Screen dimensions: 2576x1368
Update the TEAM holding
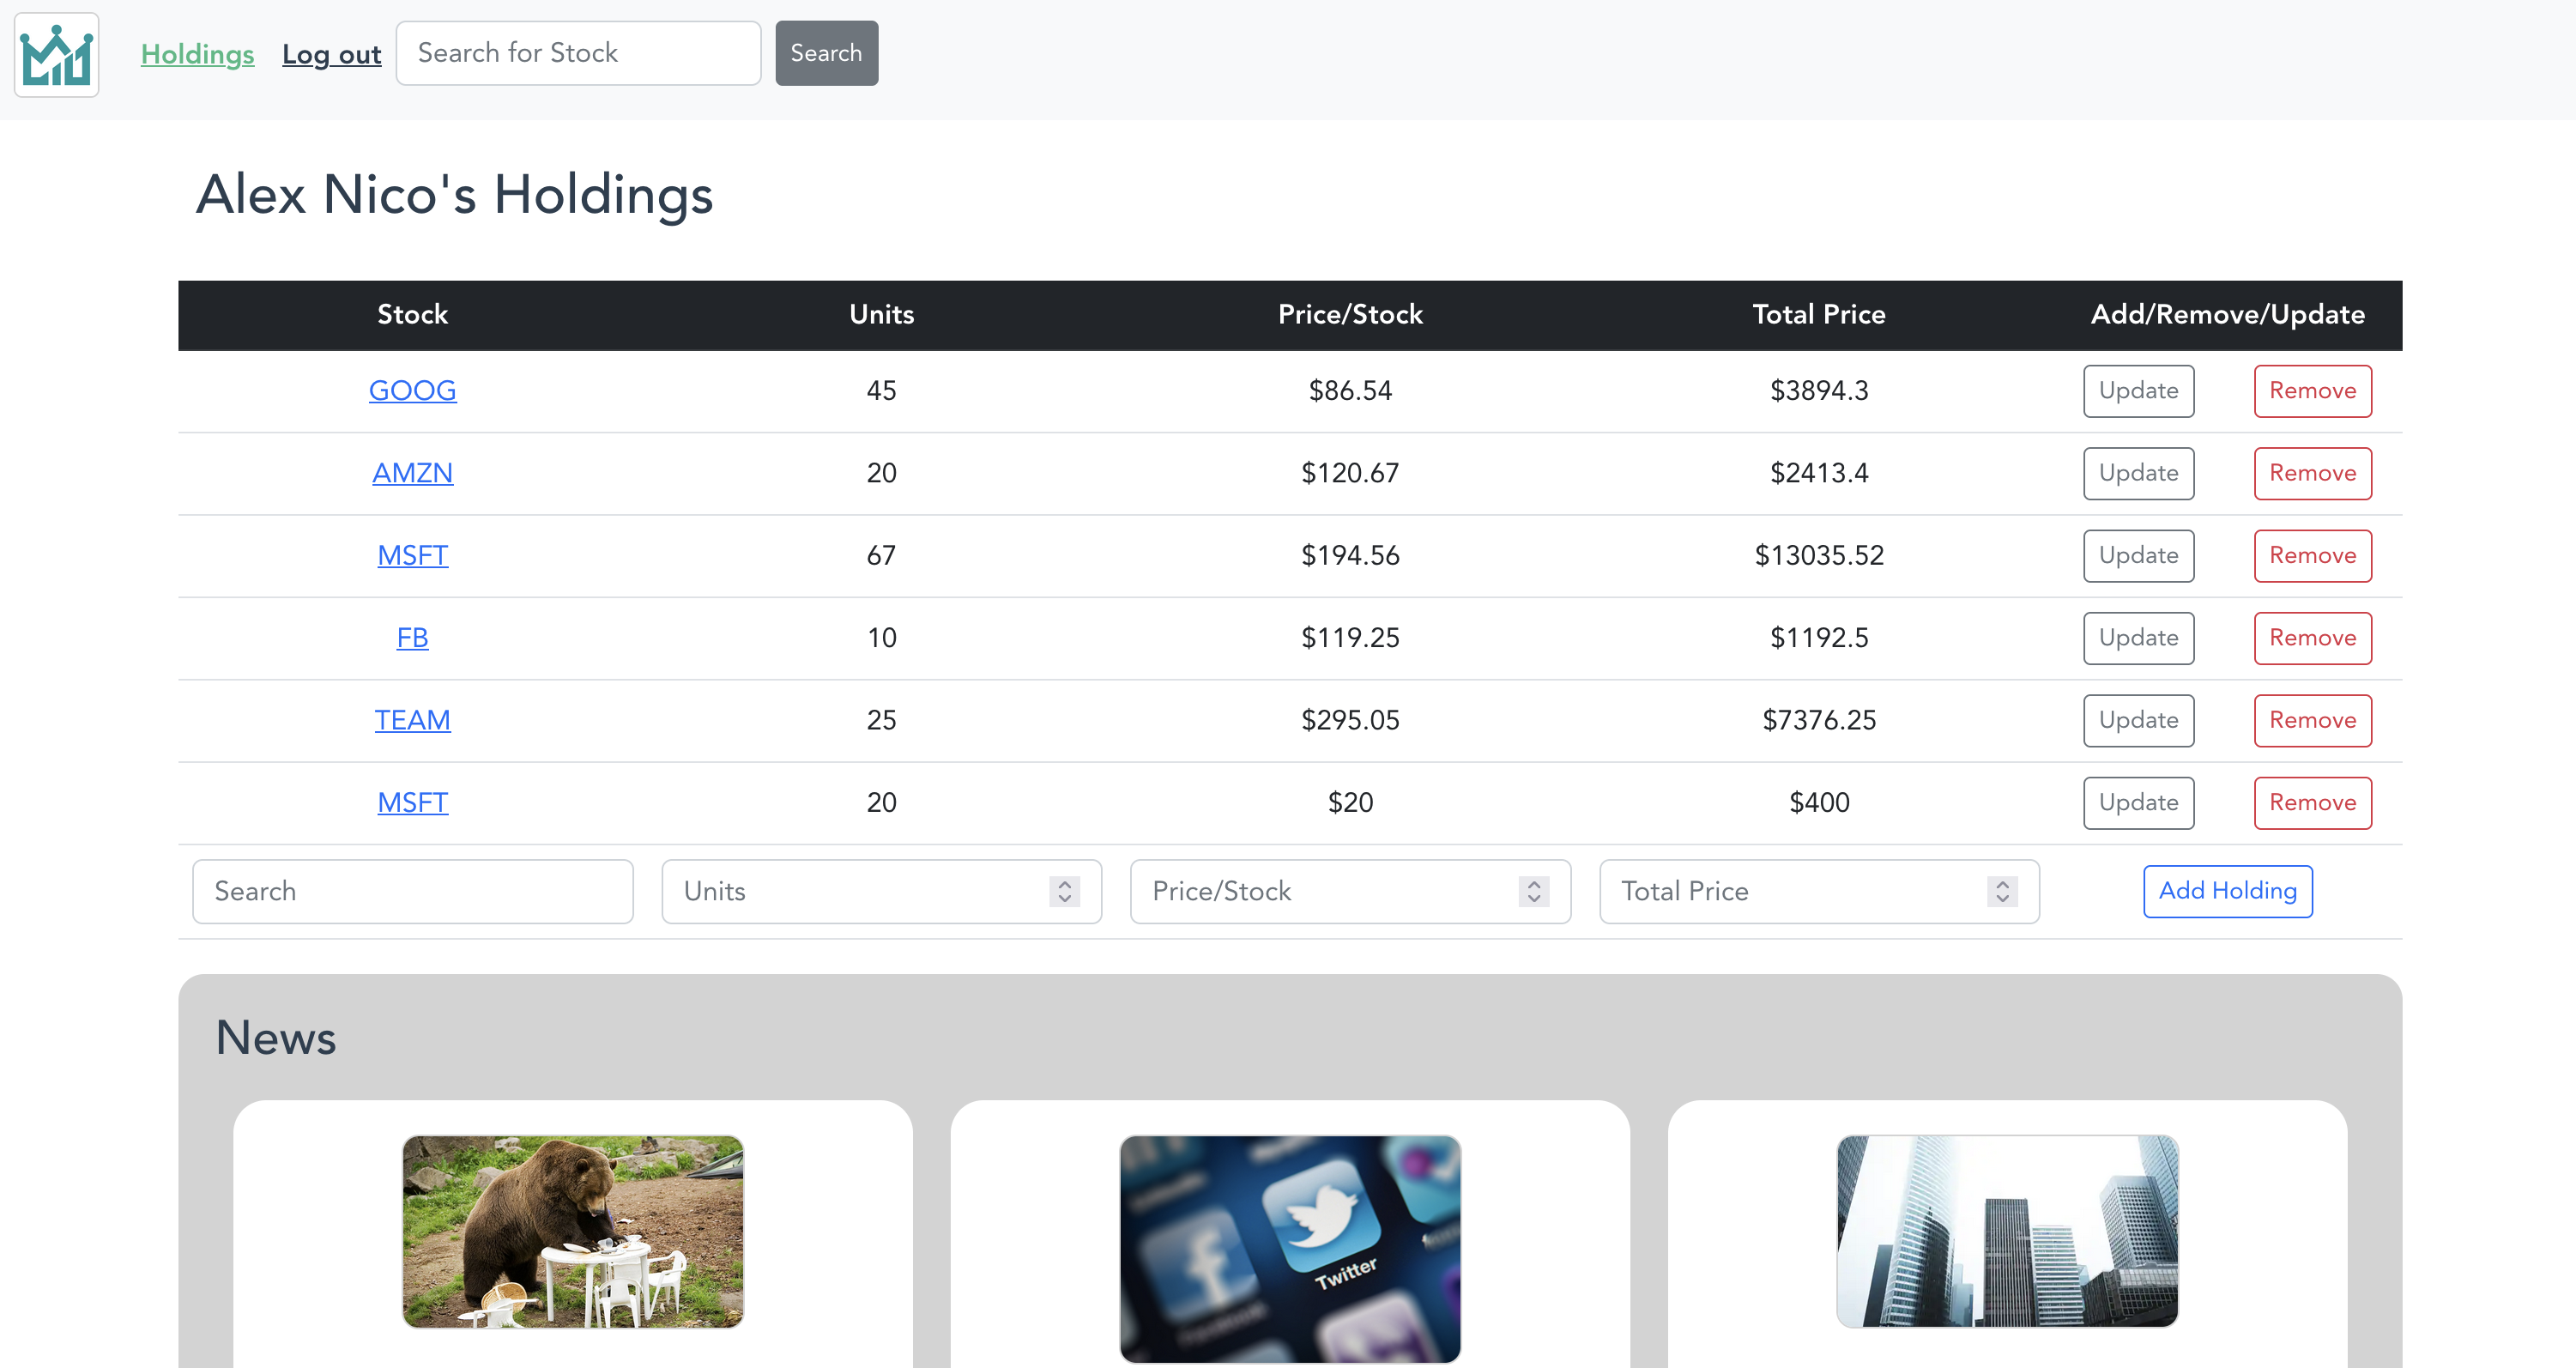pyautogui.click(x=2138, y=720)
